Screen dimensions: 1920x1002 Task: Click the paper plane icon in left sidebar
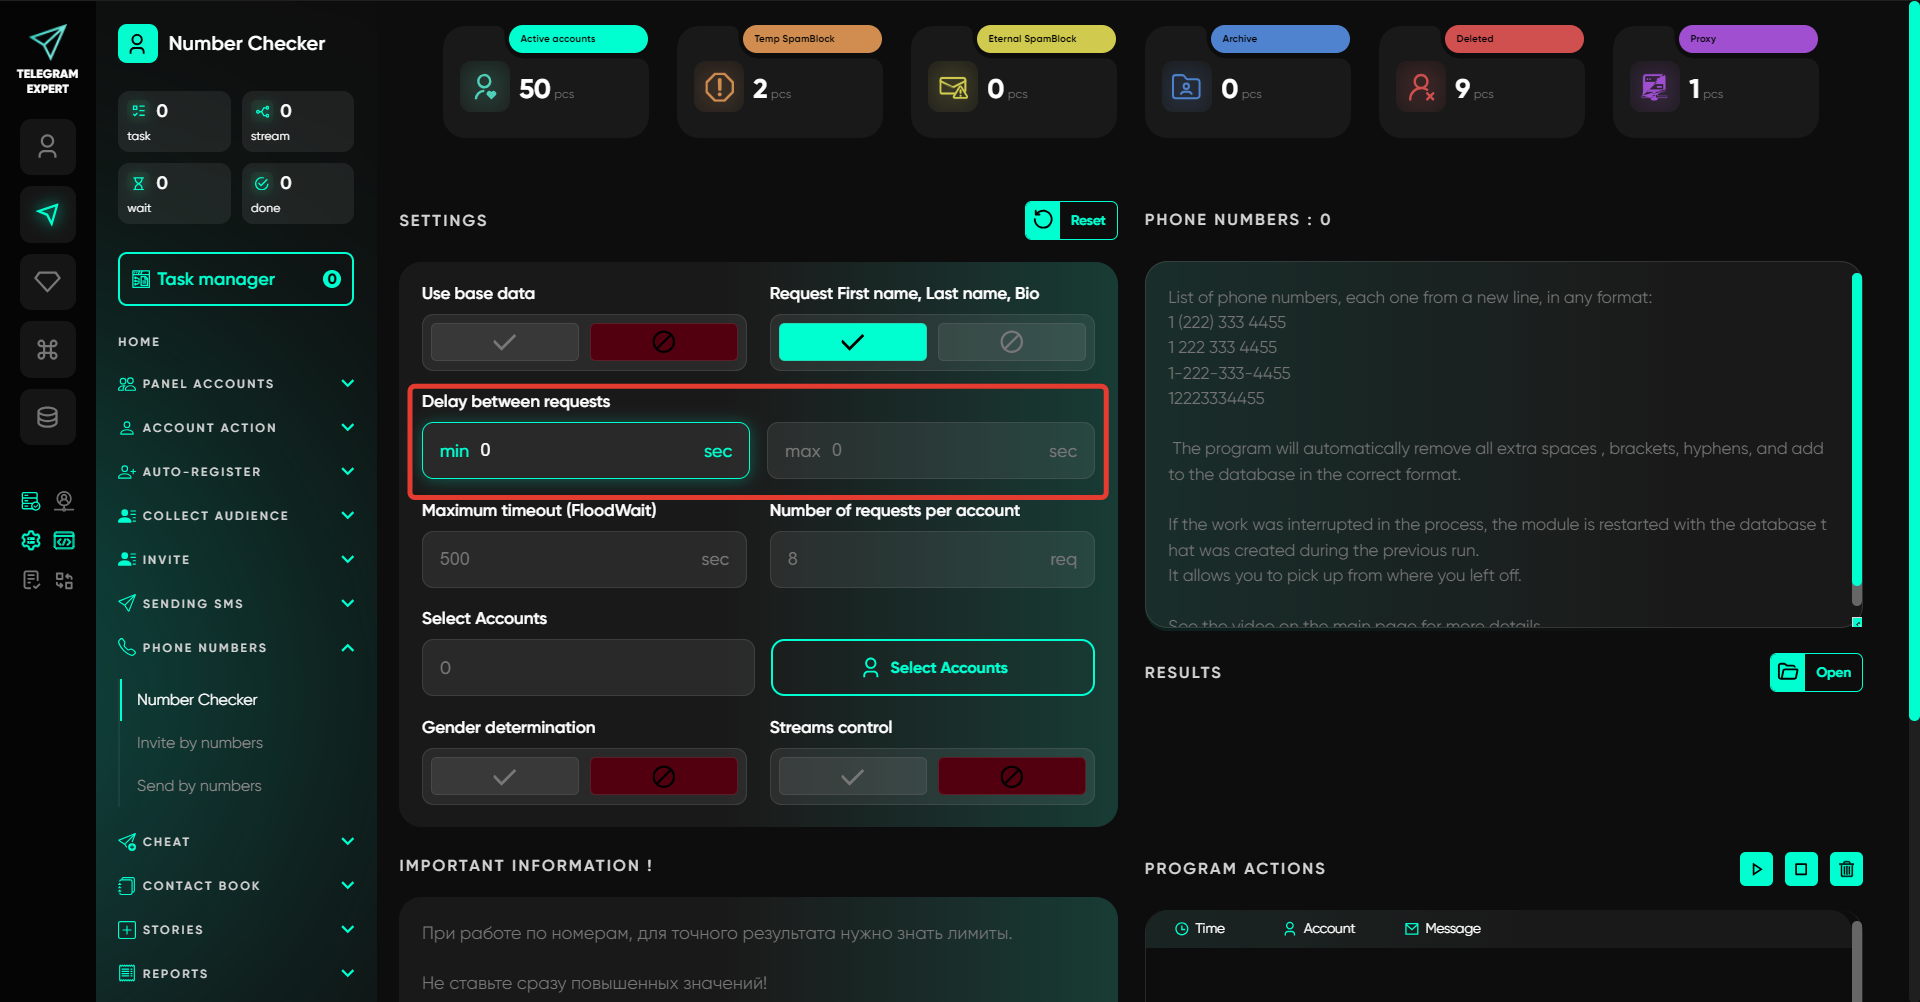48,214
